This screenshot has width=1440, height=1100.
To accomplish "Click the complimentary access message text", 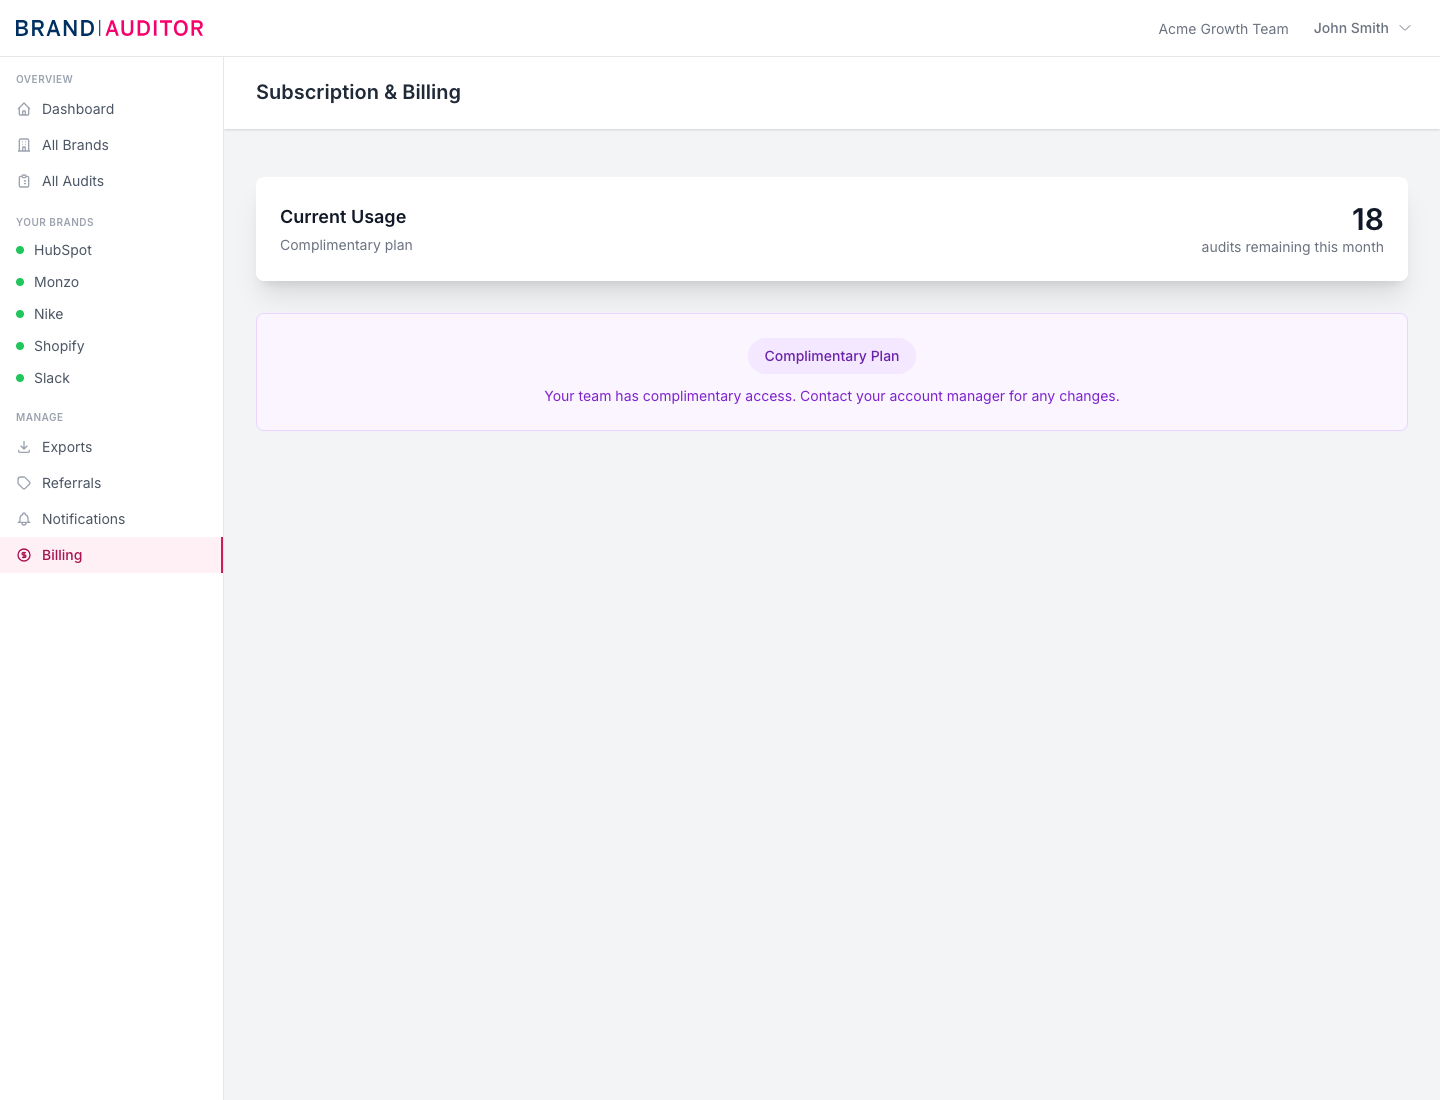I will [x=832, y=396].
